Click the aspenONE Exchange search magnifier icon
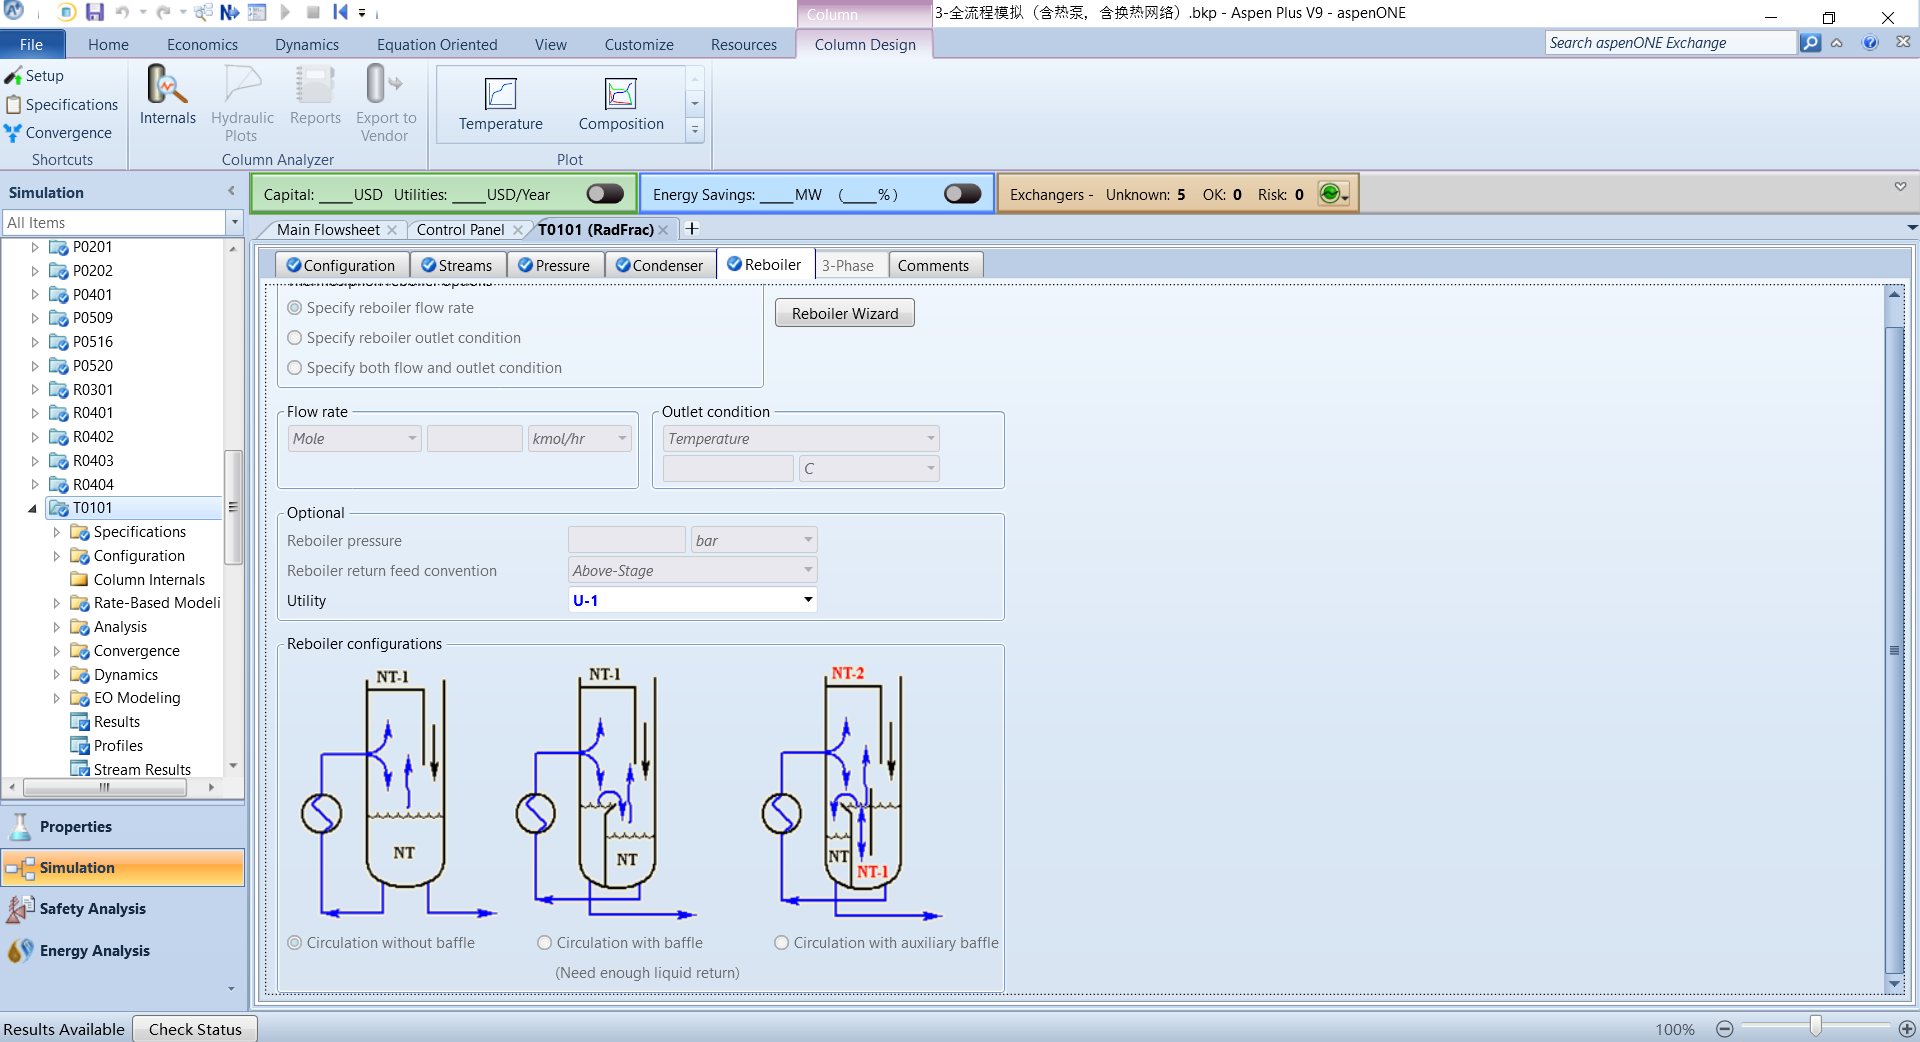The height and width of the screenshot is (1042, 1920). [x=1810, y=43]
